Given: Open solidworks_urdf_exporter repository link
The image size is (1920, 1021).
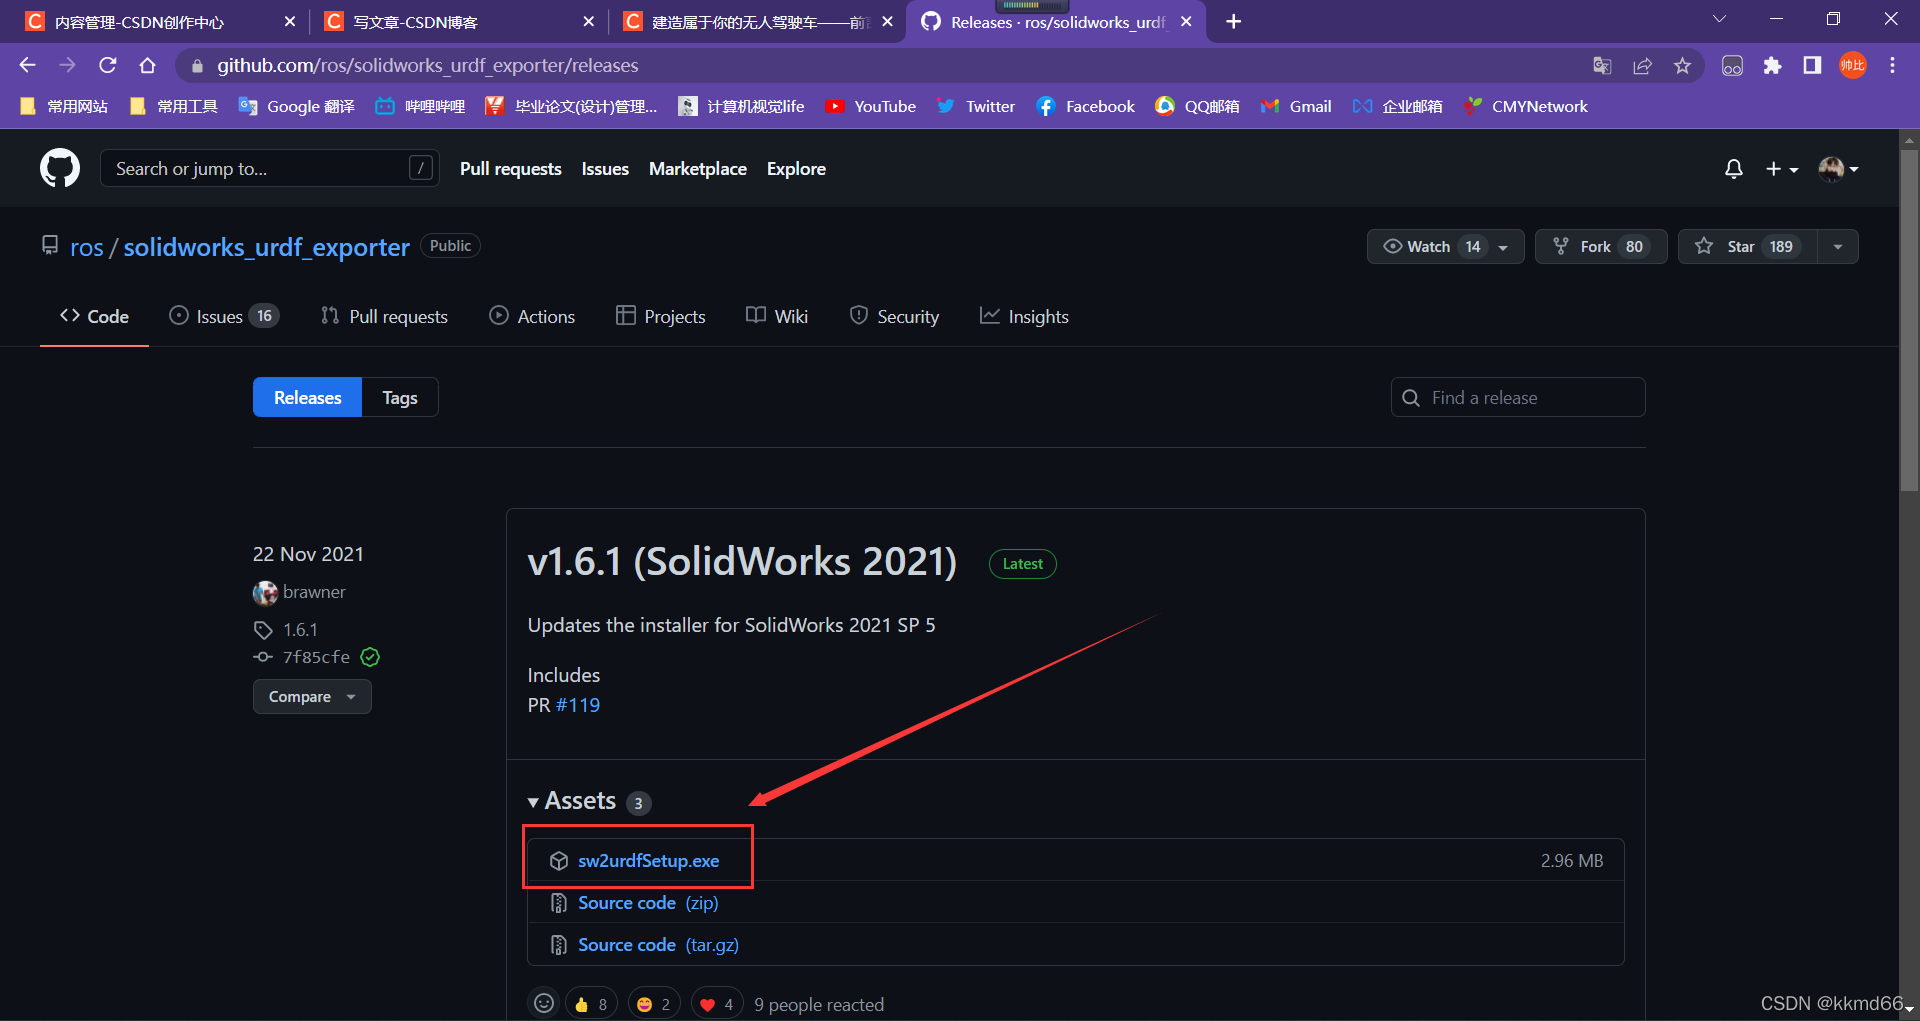Looking at the screenshot, I should point(266,247).
